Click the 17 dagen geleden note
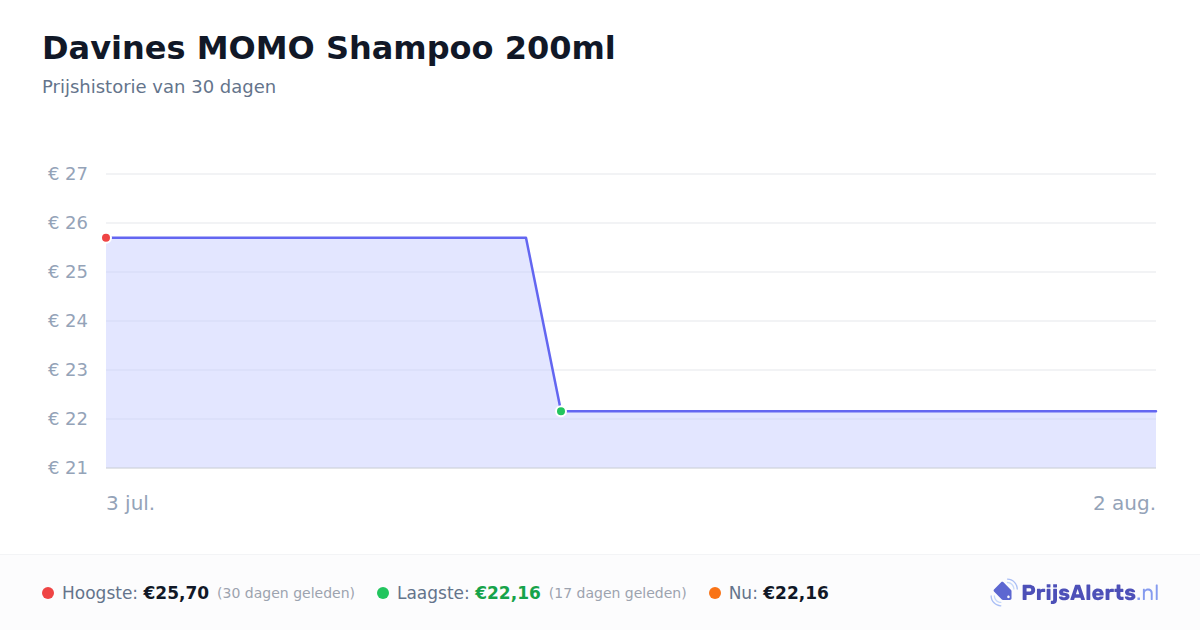The width and height of the screenshot is (1200, 630). tap(618, 593)
